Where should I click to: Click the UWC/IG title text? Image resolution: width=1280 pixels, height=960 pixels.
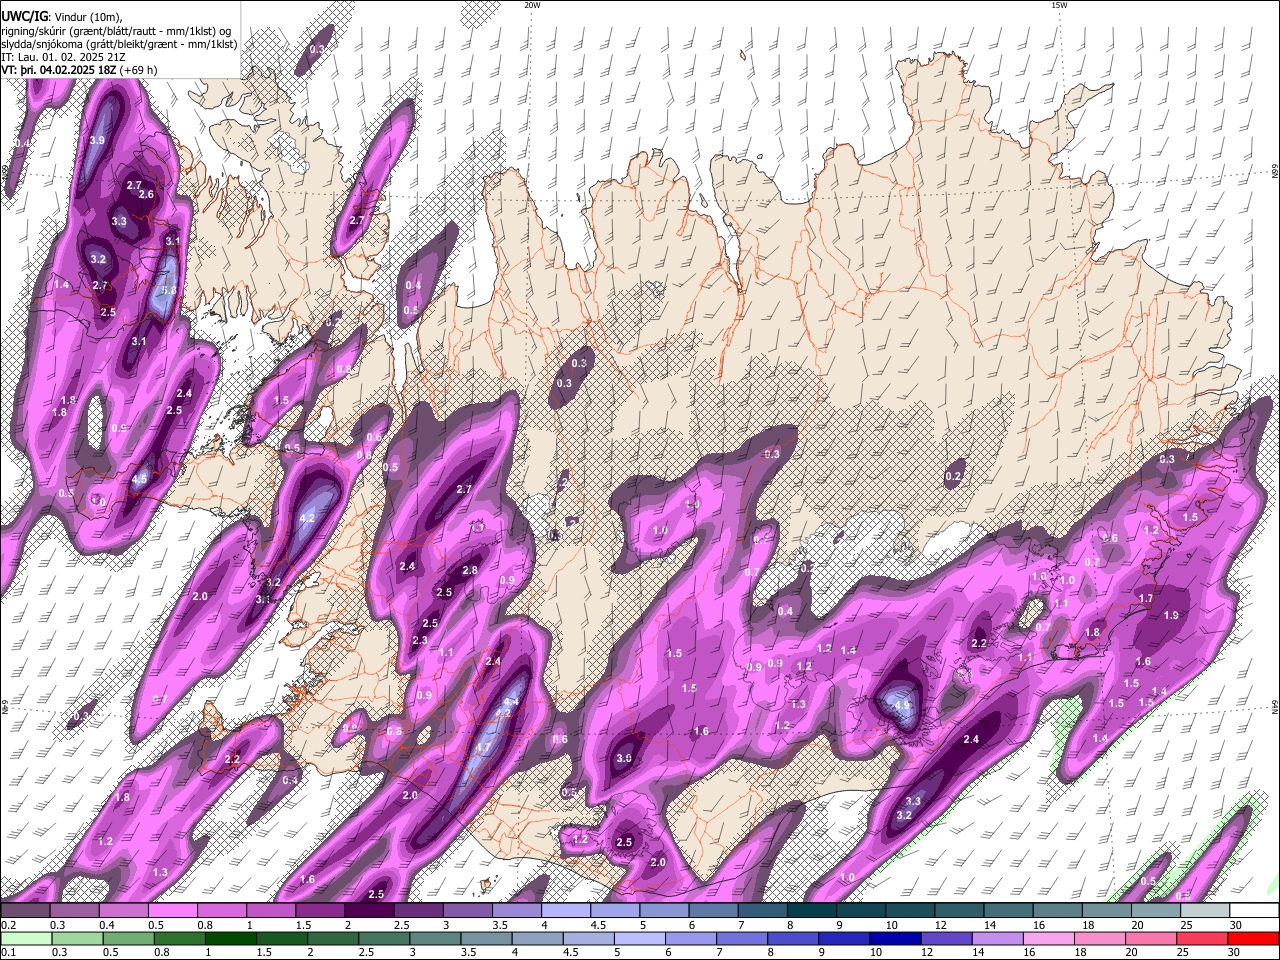pos(24,16)
